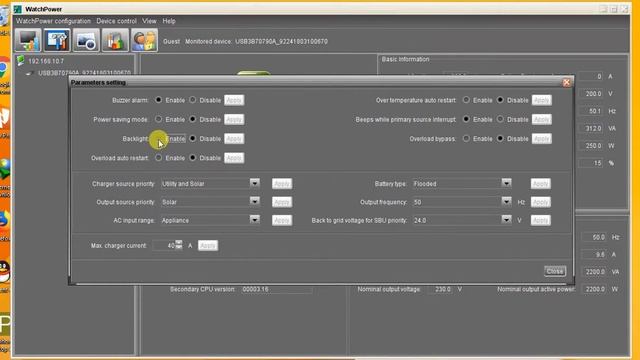The width and height of the screenshot is (640, 360).
Task: Disable Overload auto restart
Action: pyautogui.click(x=193, y=158)
